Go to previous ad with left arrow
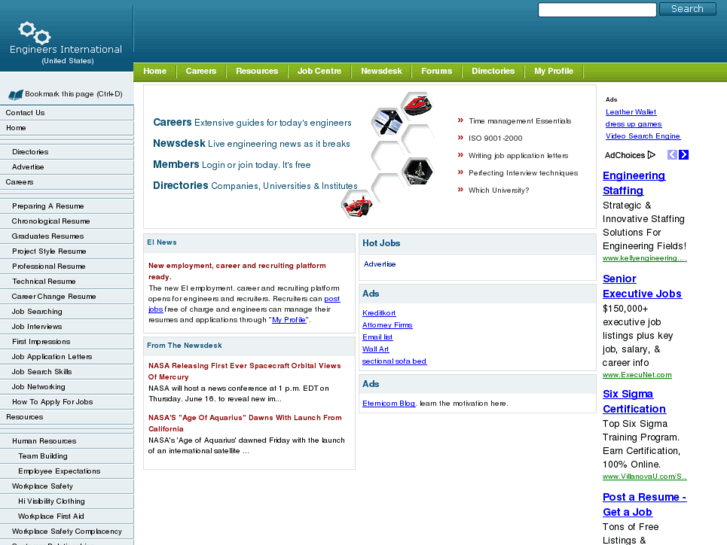Screen dimensions: 727x545 (672, 155)
